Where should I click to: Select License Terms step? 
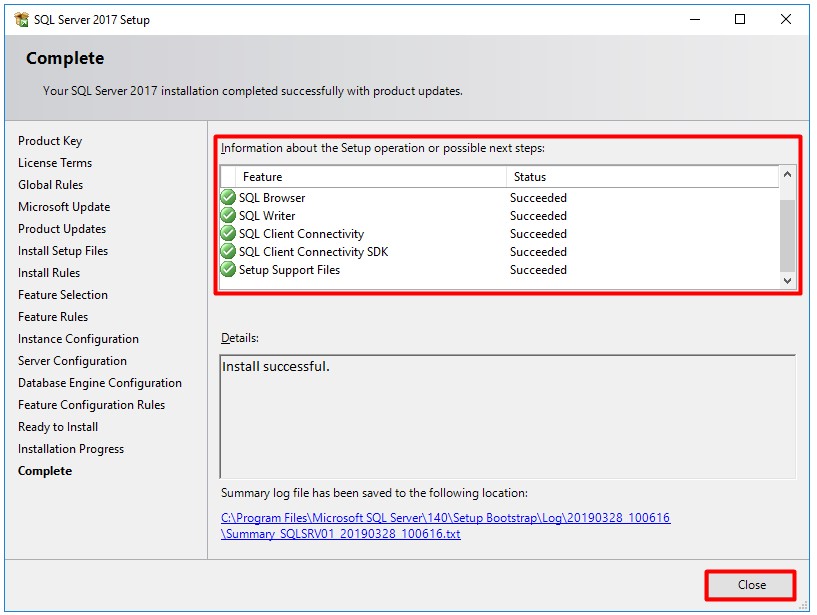(x=54, y=162)
